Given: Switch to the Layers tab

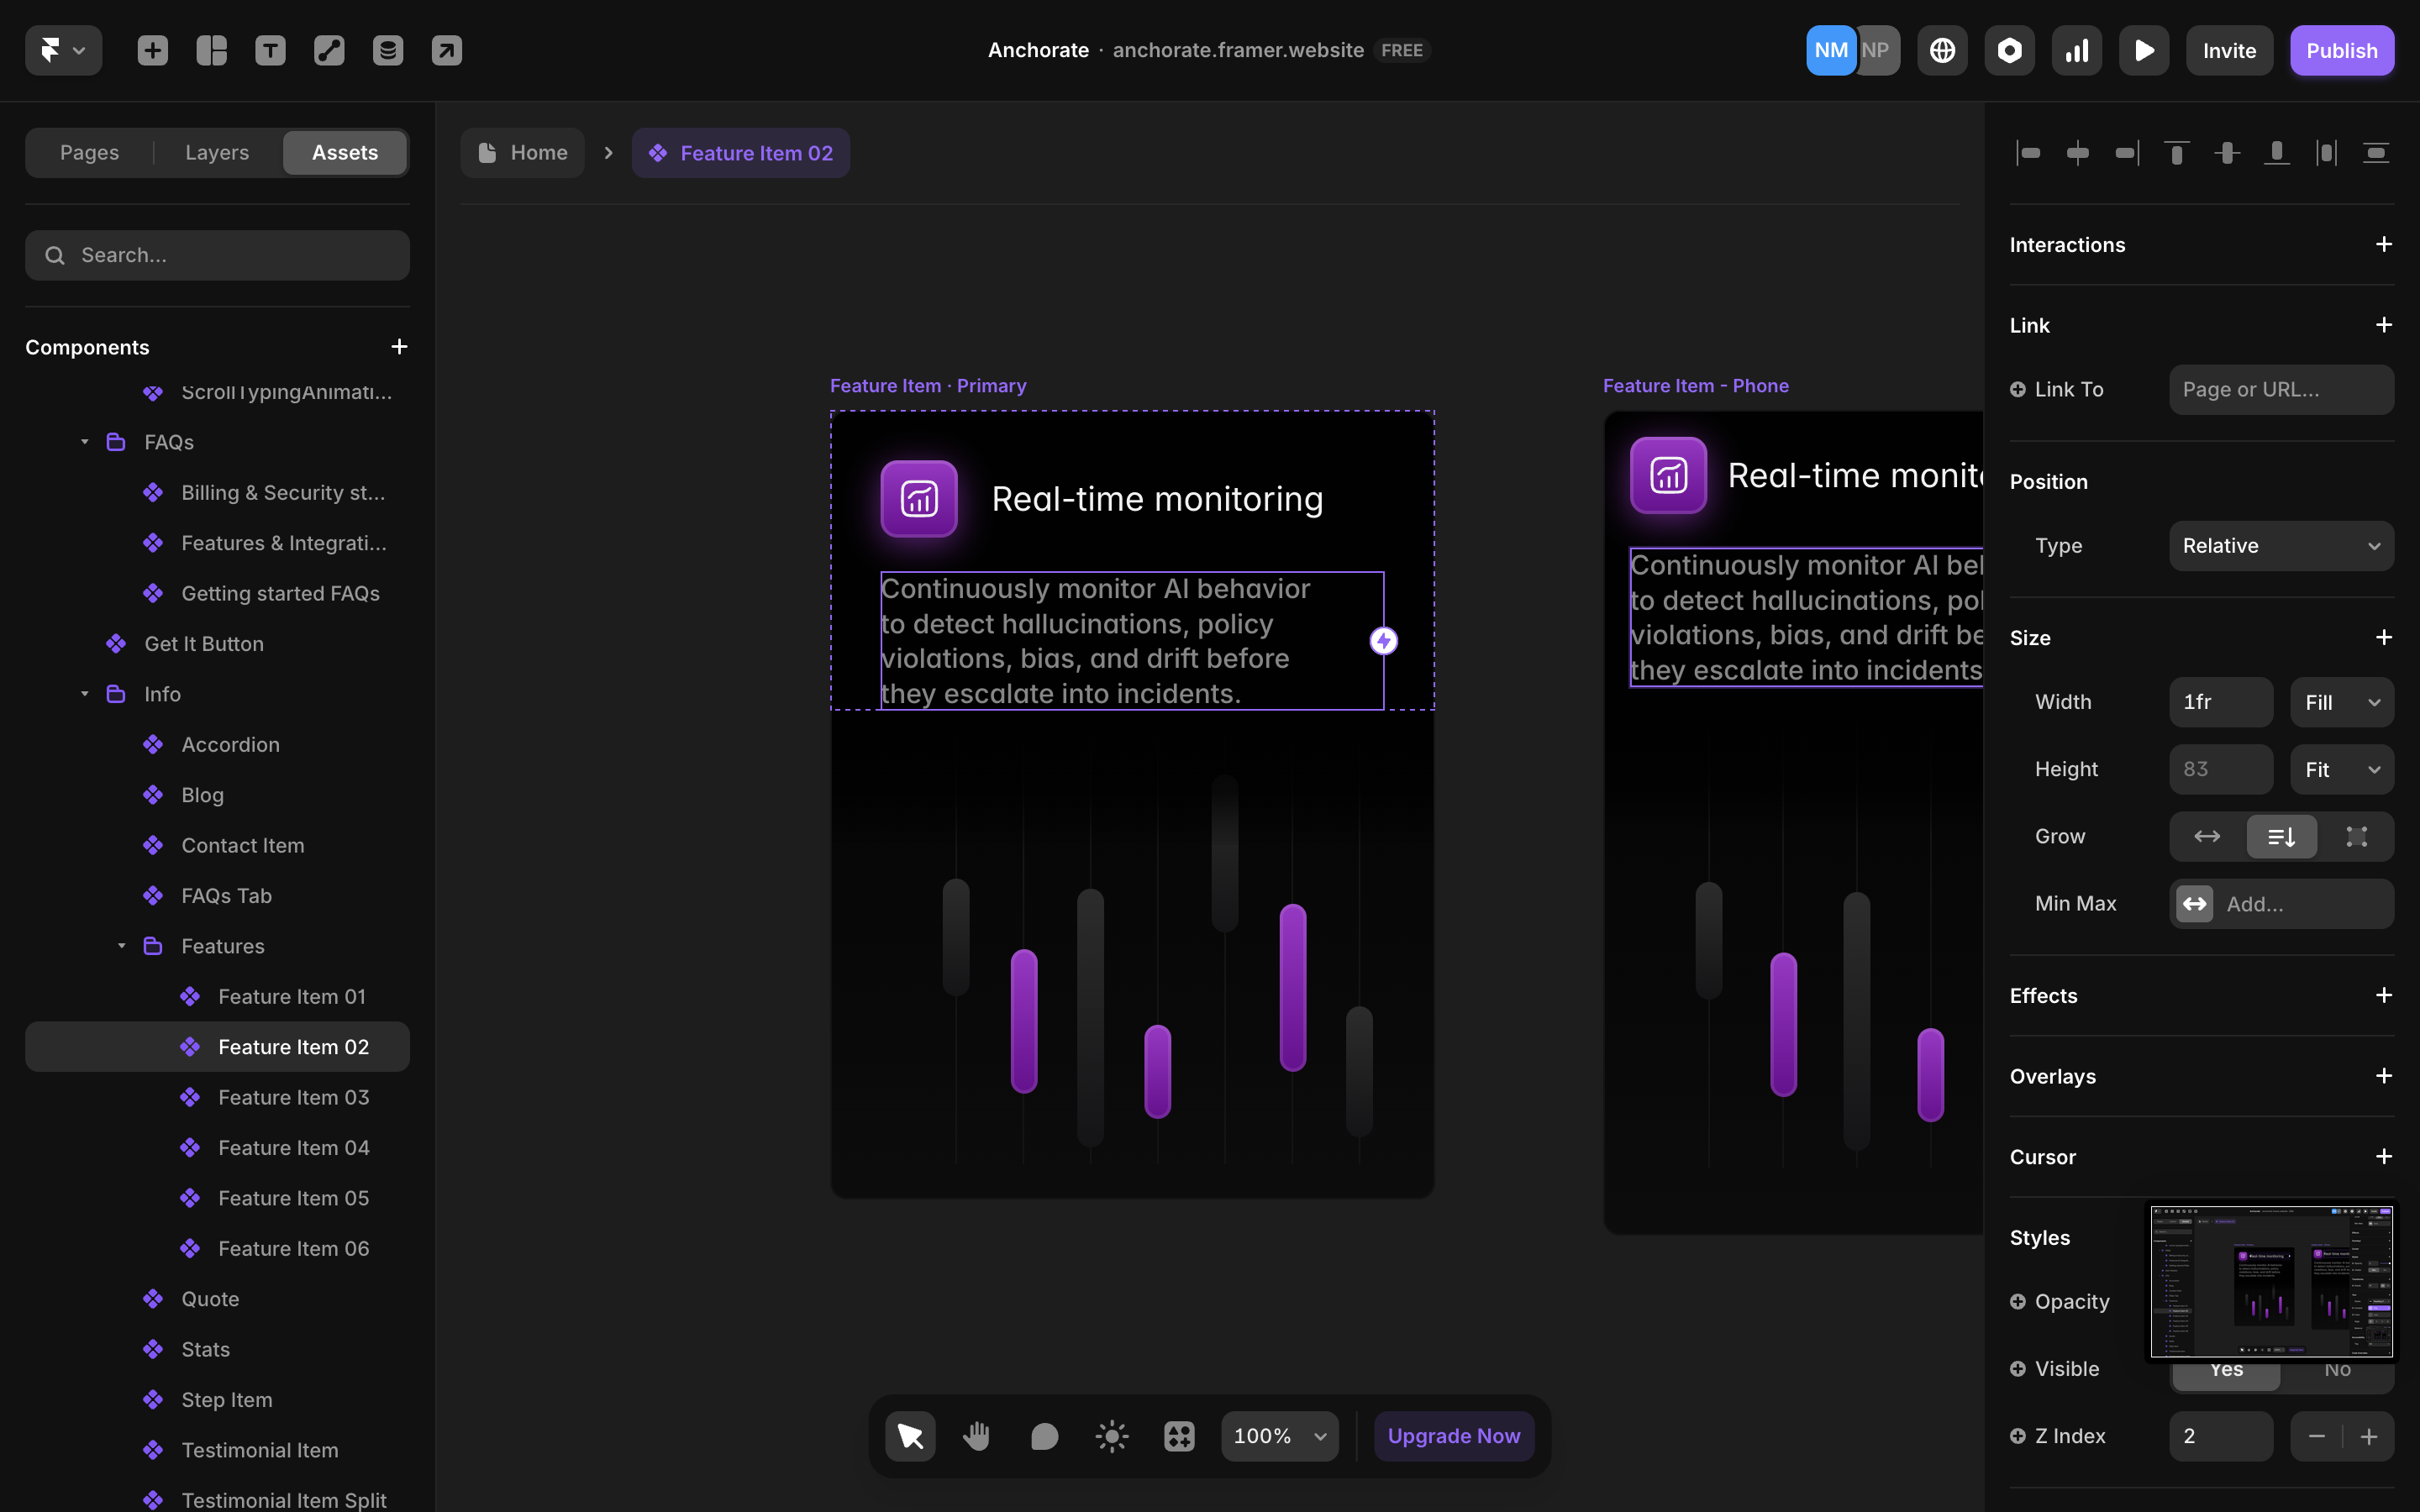Looking at the screenshot, I should [x=216, y=152].
